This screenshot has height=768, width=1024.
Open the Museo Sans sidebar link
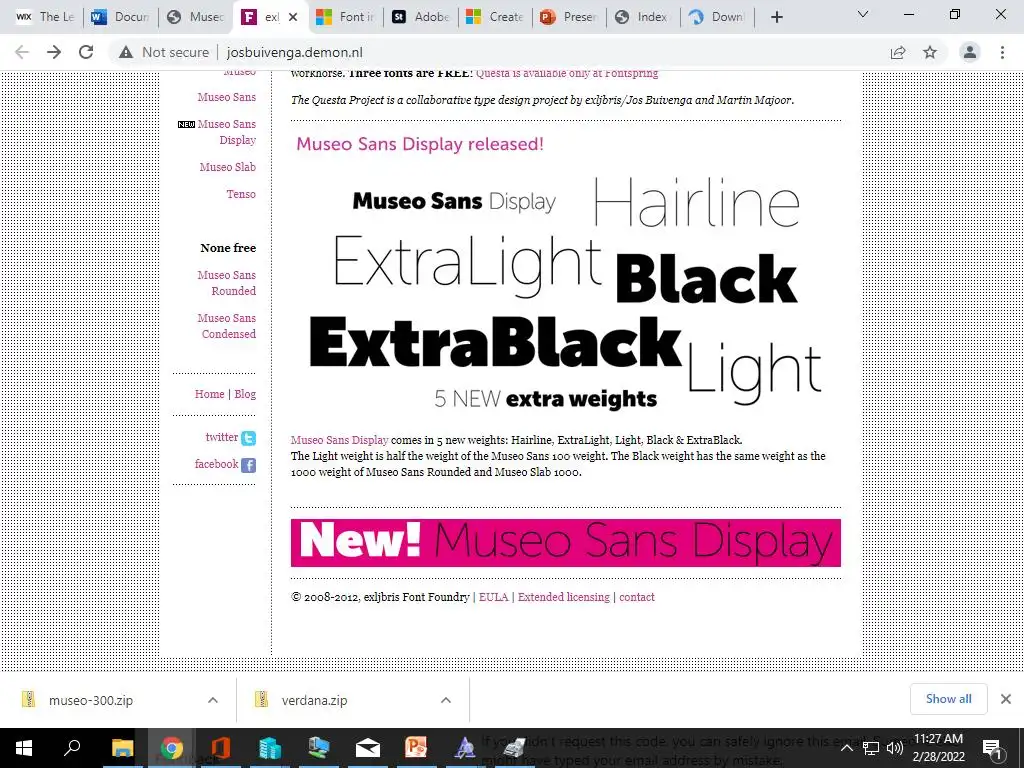point(227,97)
